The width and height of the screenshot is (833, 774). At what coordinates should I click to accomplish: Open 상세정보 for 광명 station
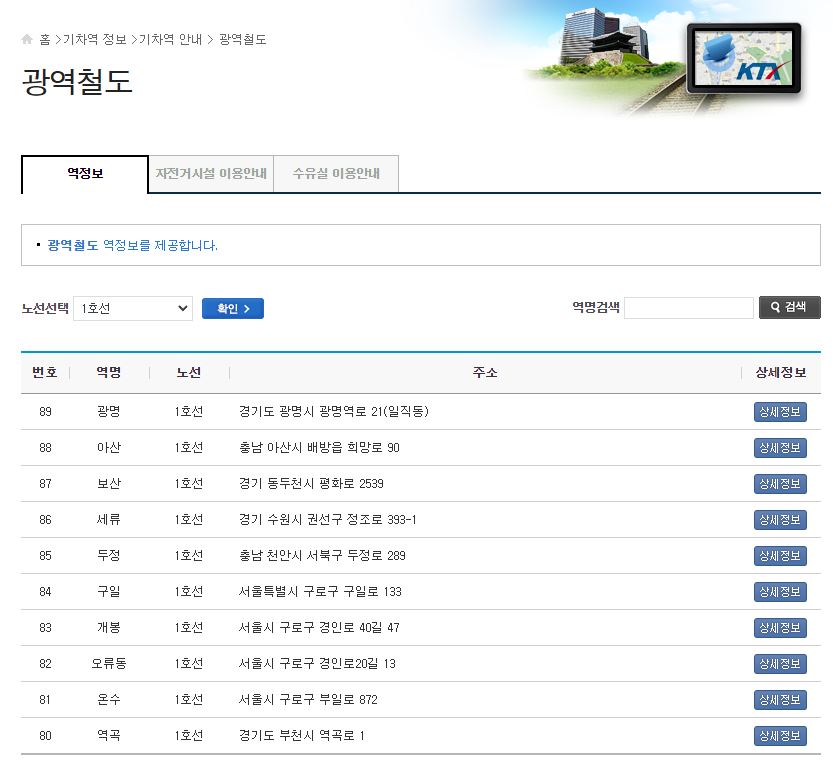(x=781, y=412)
